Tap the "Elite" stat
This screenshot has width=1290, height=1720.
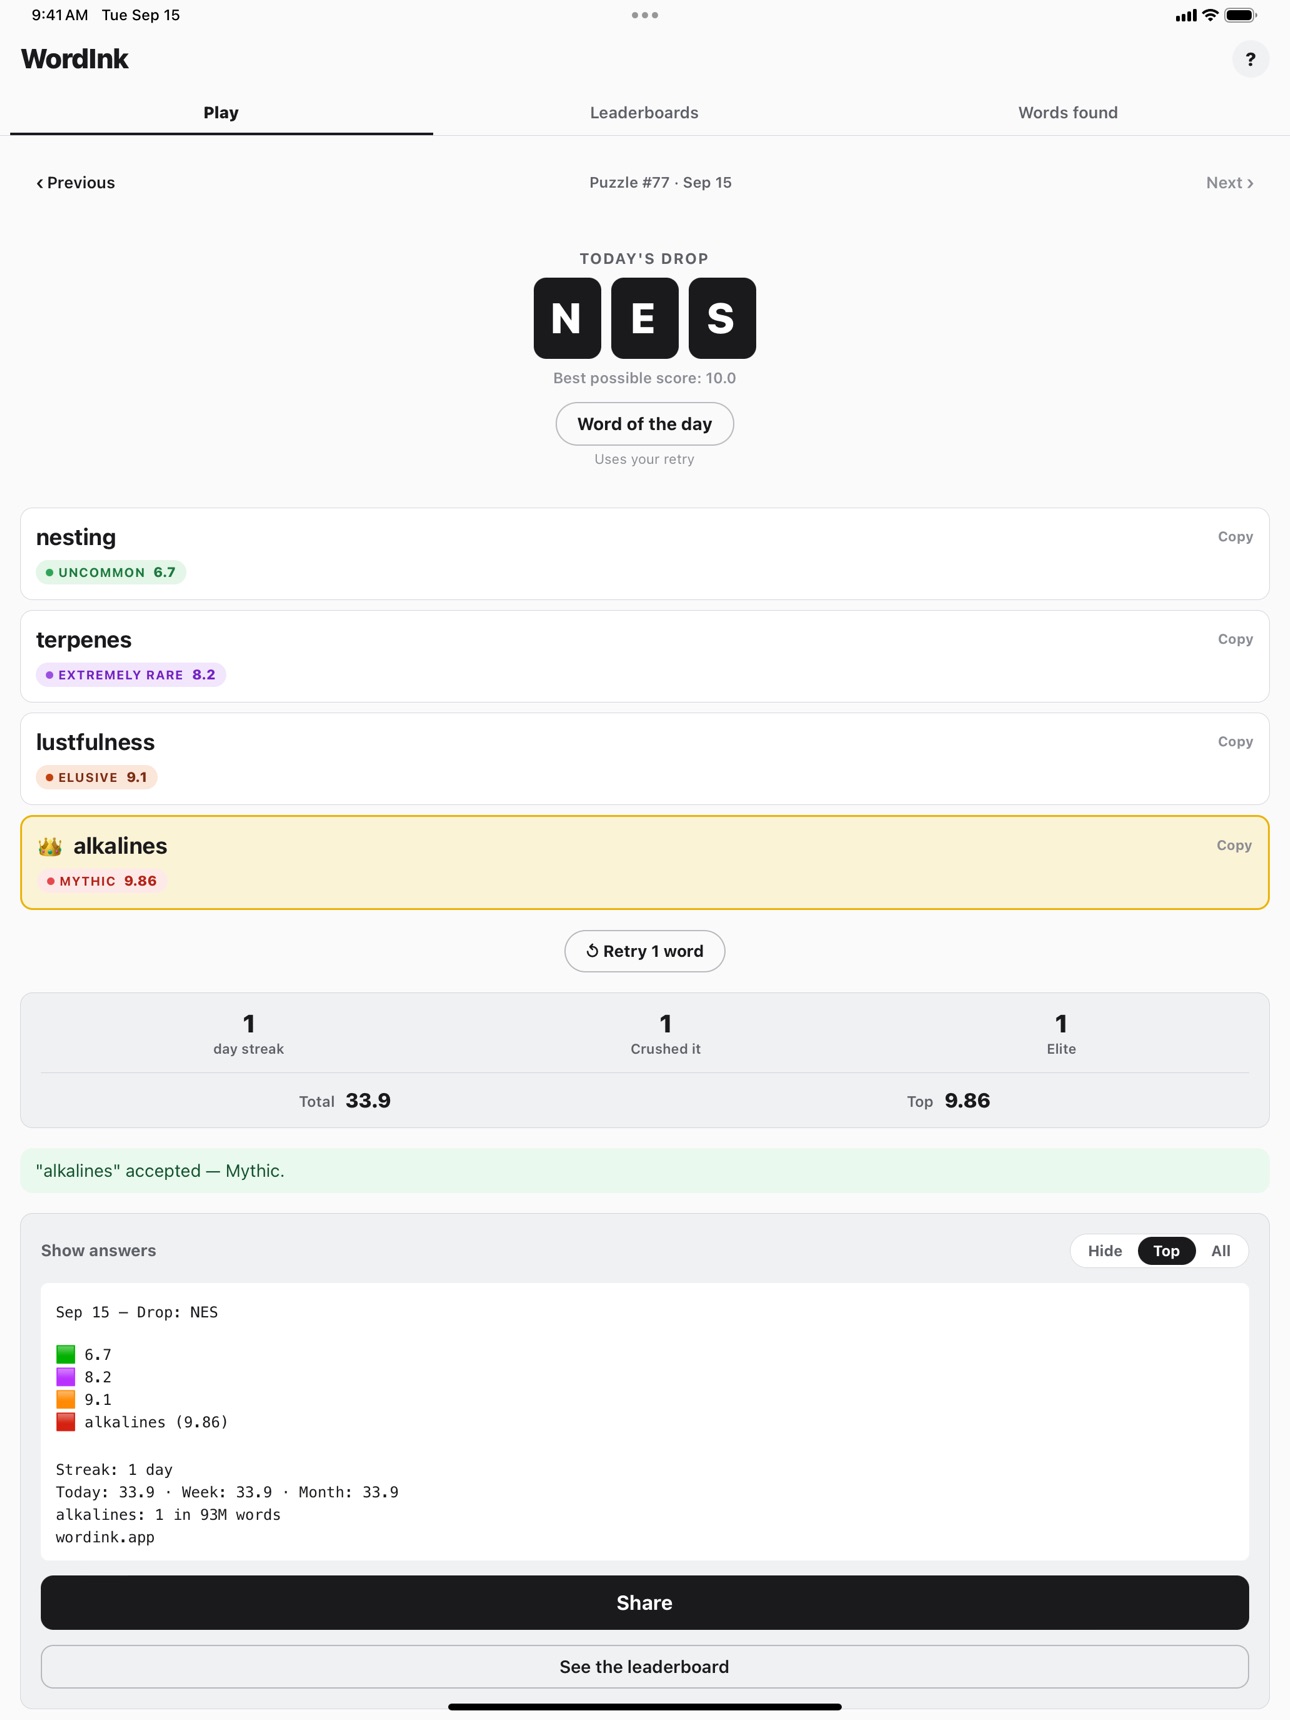coord(1061,1035)
